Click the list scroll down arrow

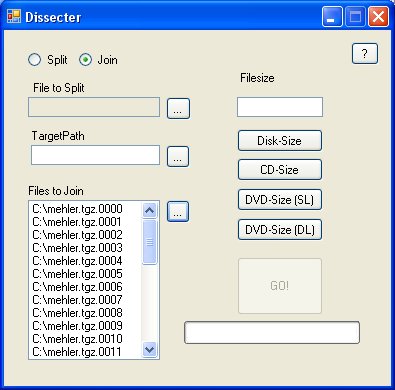pyautogui.click(x=149, y=350)
